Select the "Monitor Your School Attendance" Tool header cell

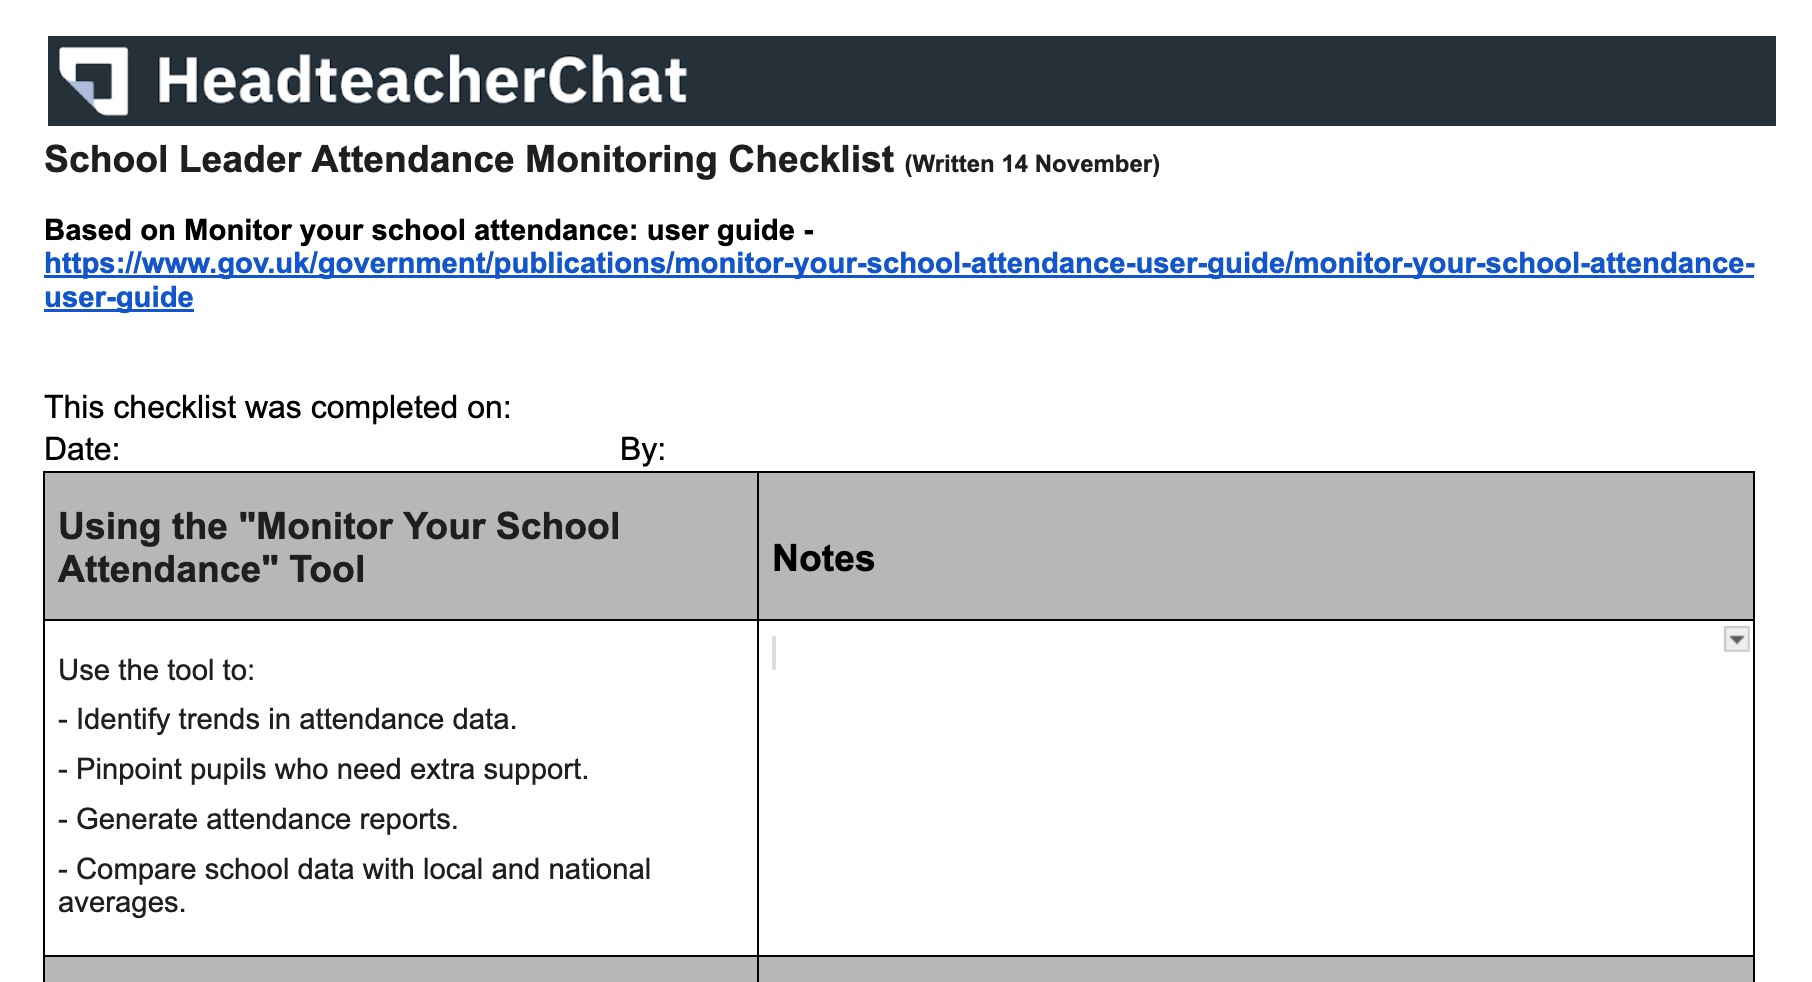point(401,546)
